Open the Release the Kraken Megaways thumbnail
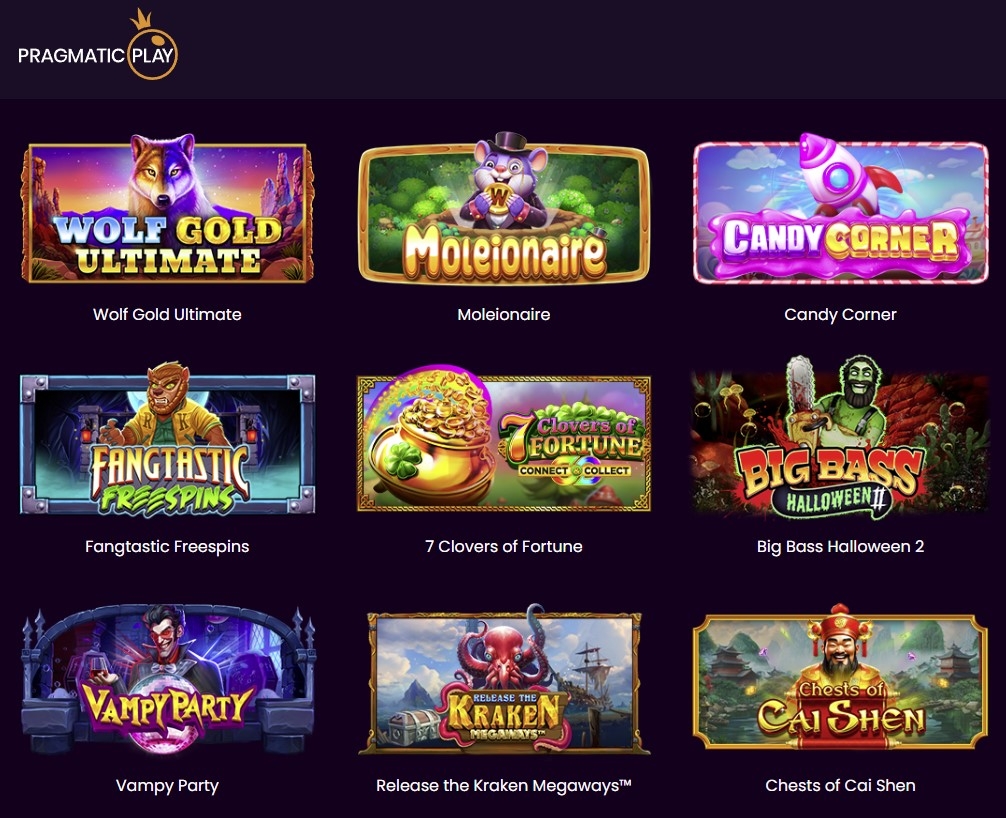The width and height of the screenshot is (1006, 818). 504,679
